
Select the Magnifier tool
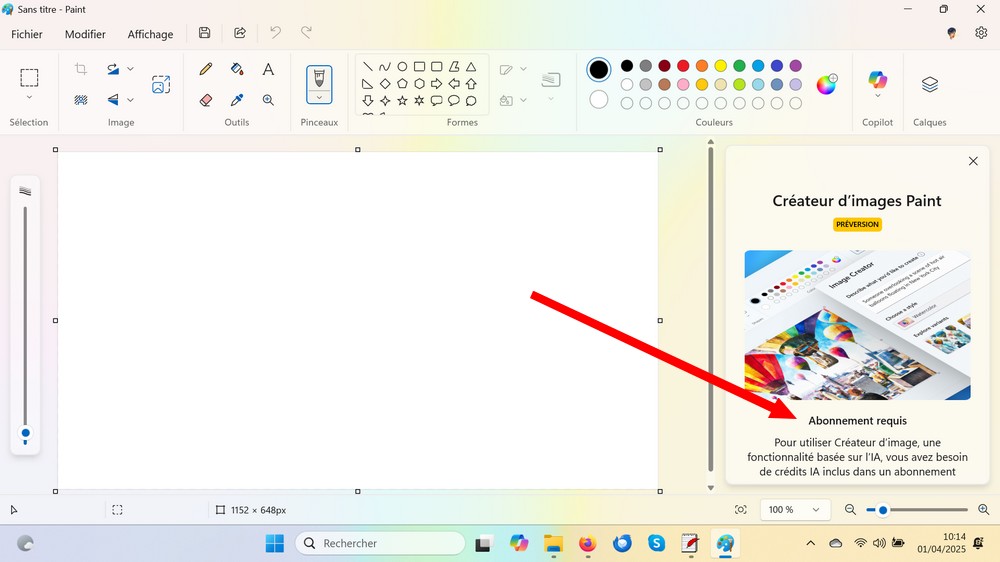268,100
